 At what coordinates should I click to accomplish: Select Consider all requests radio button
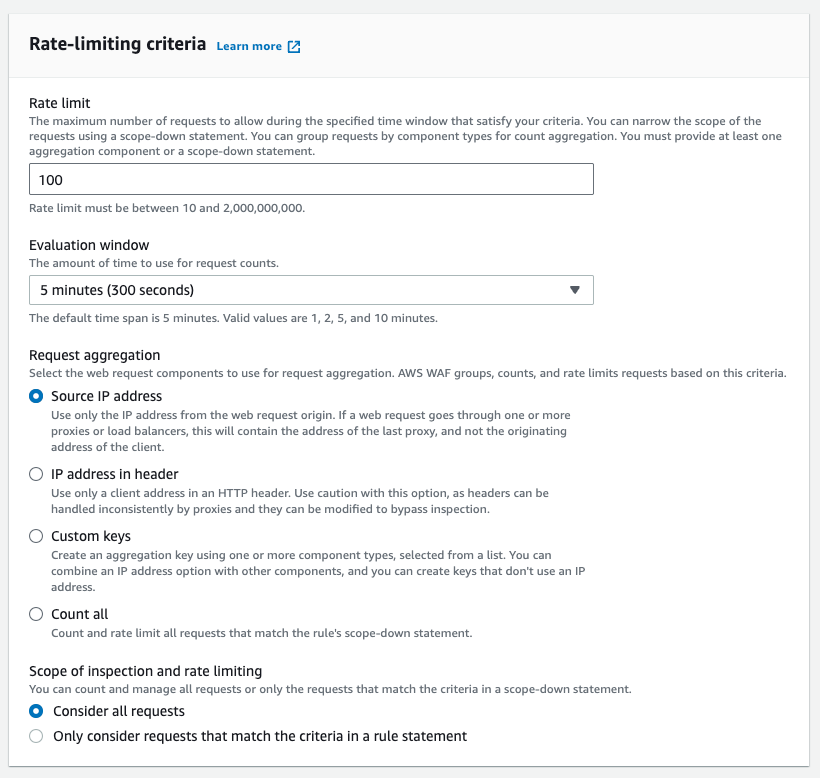pyautogui.click(x=36, y=711)
